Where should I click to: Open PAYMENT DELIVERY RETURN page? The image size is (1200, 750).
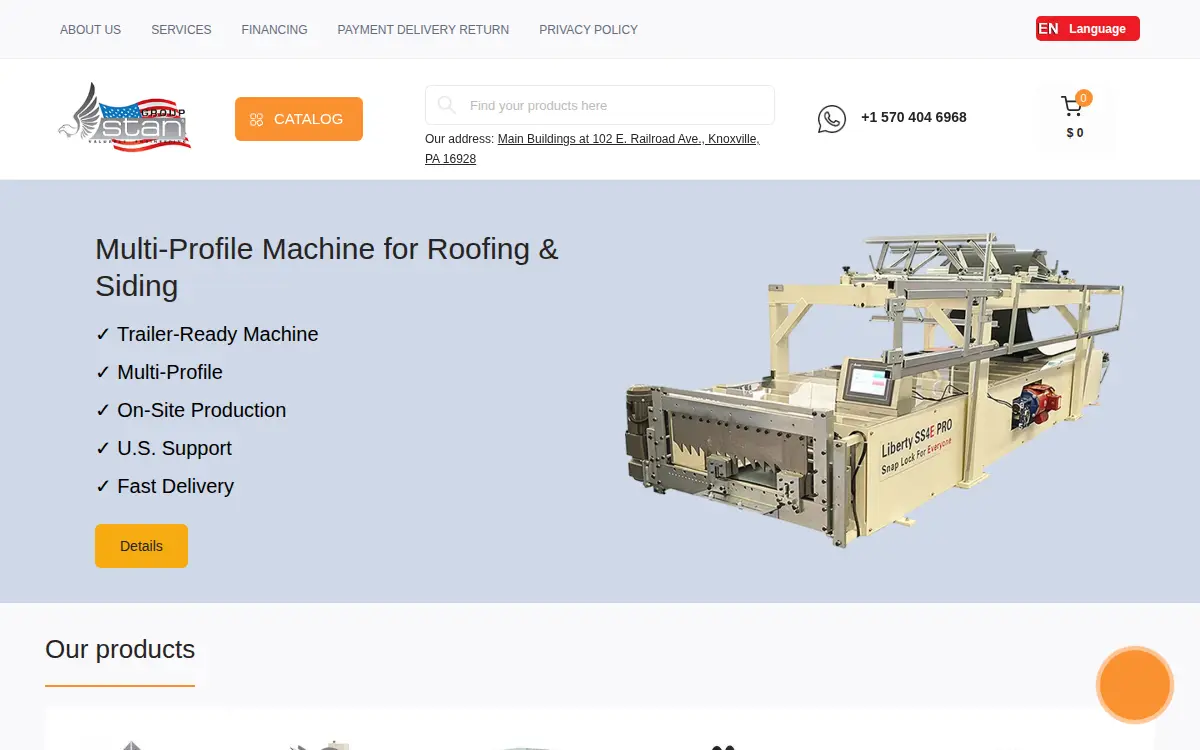(x=423, y=30)
